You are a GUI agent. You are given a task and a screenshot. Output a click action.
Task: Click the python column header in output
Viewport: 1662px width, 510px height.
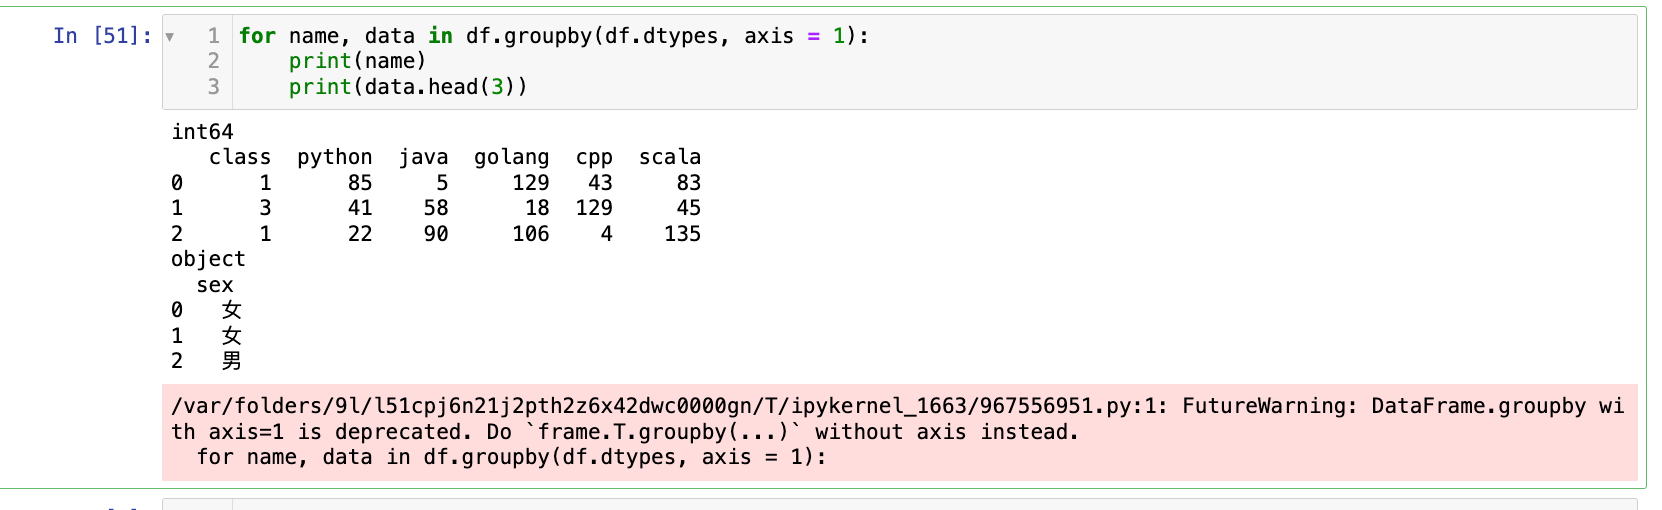click(x=334, y=157)
